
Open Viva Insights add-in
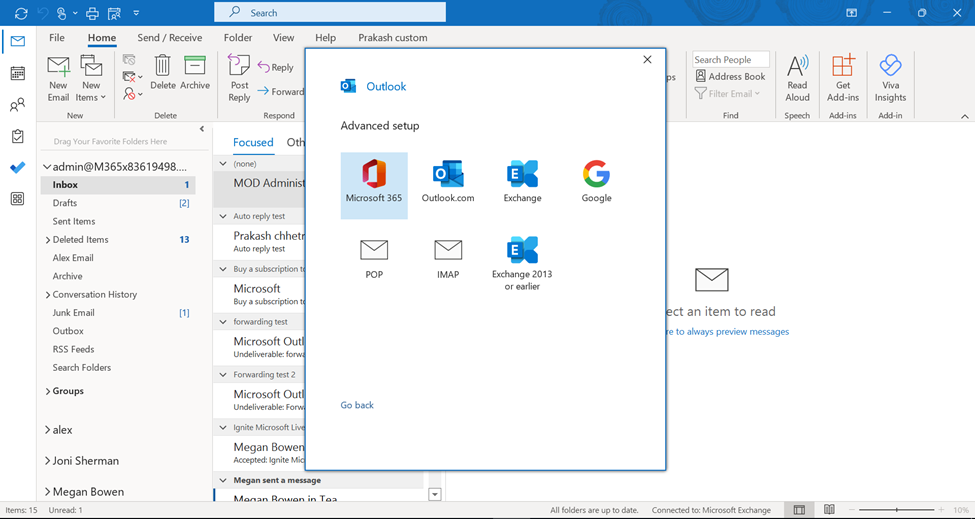tap(890, 78)
